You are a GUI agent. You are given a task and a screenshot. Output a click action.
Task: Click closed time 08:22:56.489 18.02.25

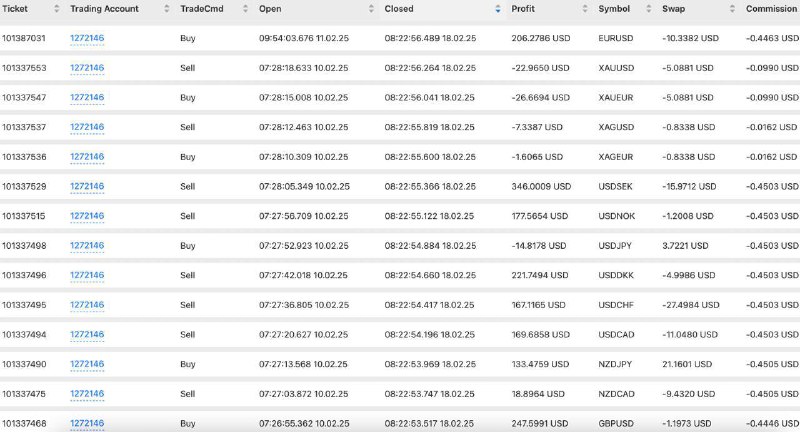[430, 38]
